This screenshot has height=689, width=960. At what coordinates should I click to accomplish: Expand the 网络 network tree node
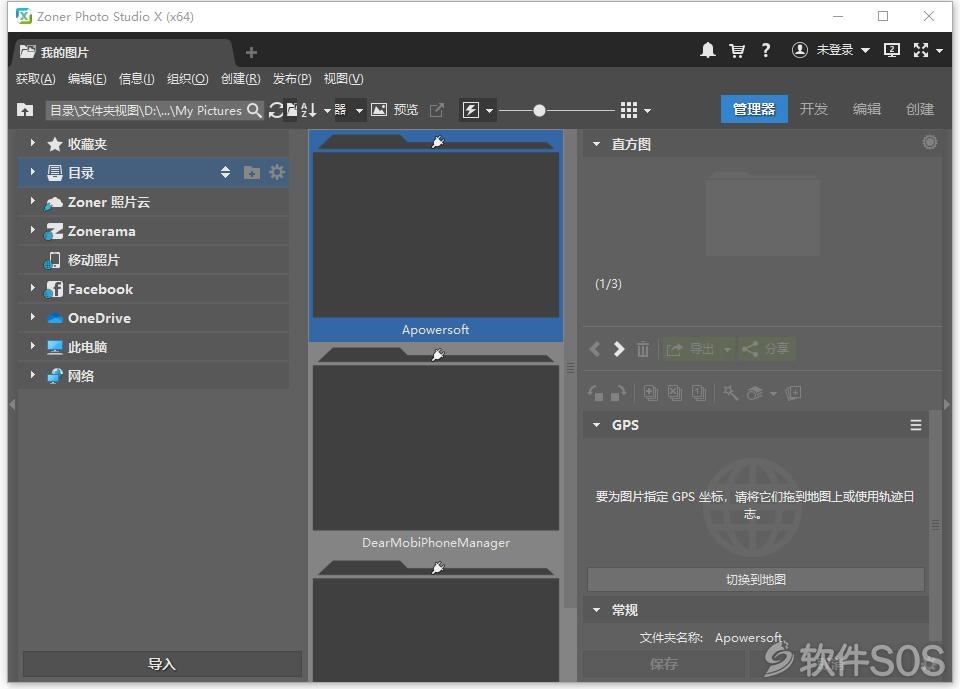(33, 375)
